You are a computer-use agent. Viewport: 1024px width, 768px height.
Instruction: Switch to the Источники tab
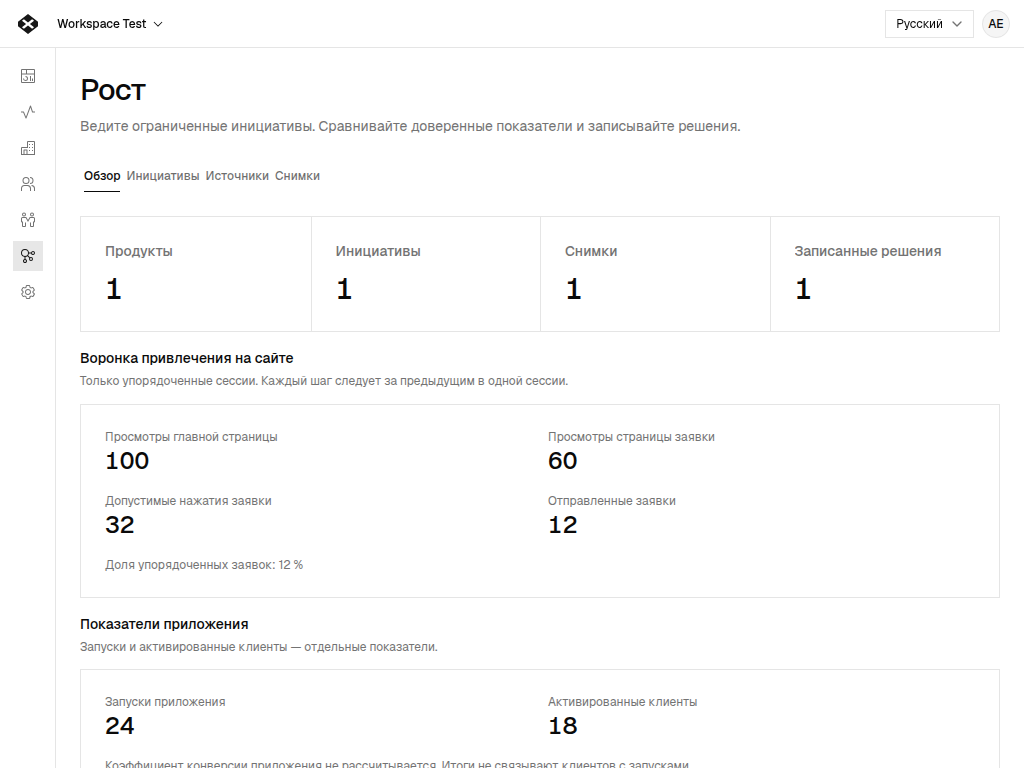pos(237,176)
